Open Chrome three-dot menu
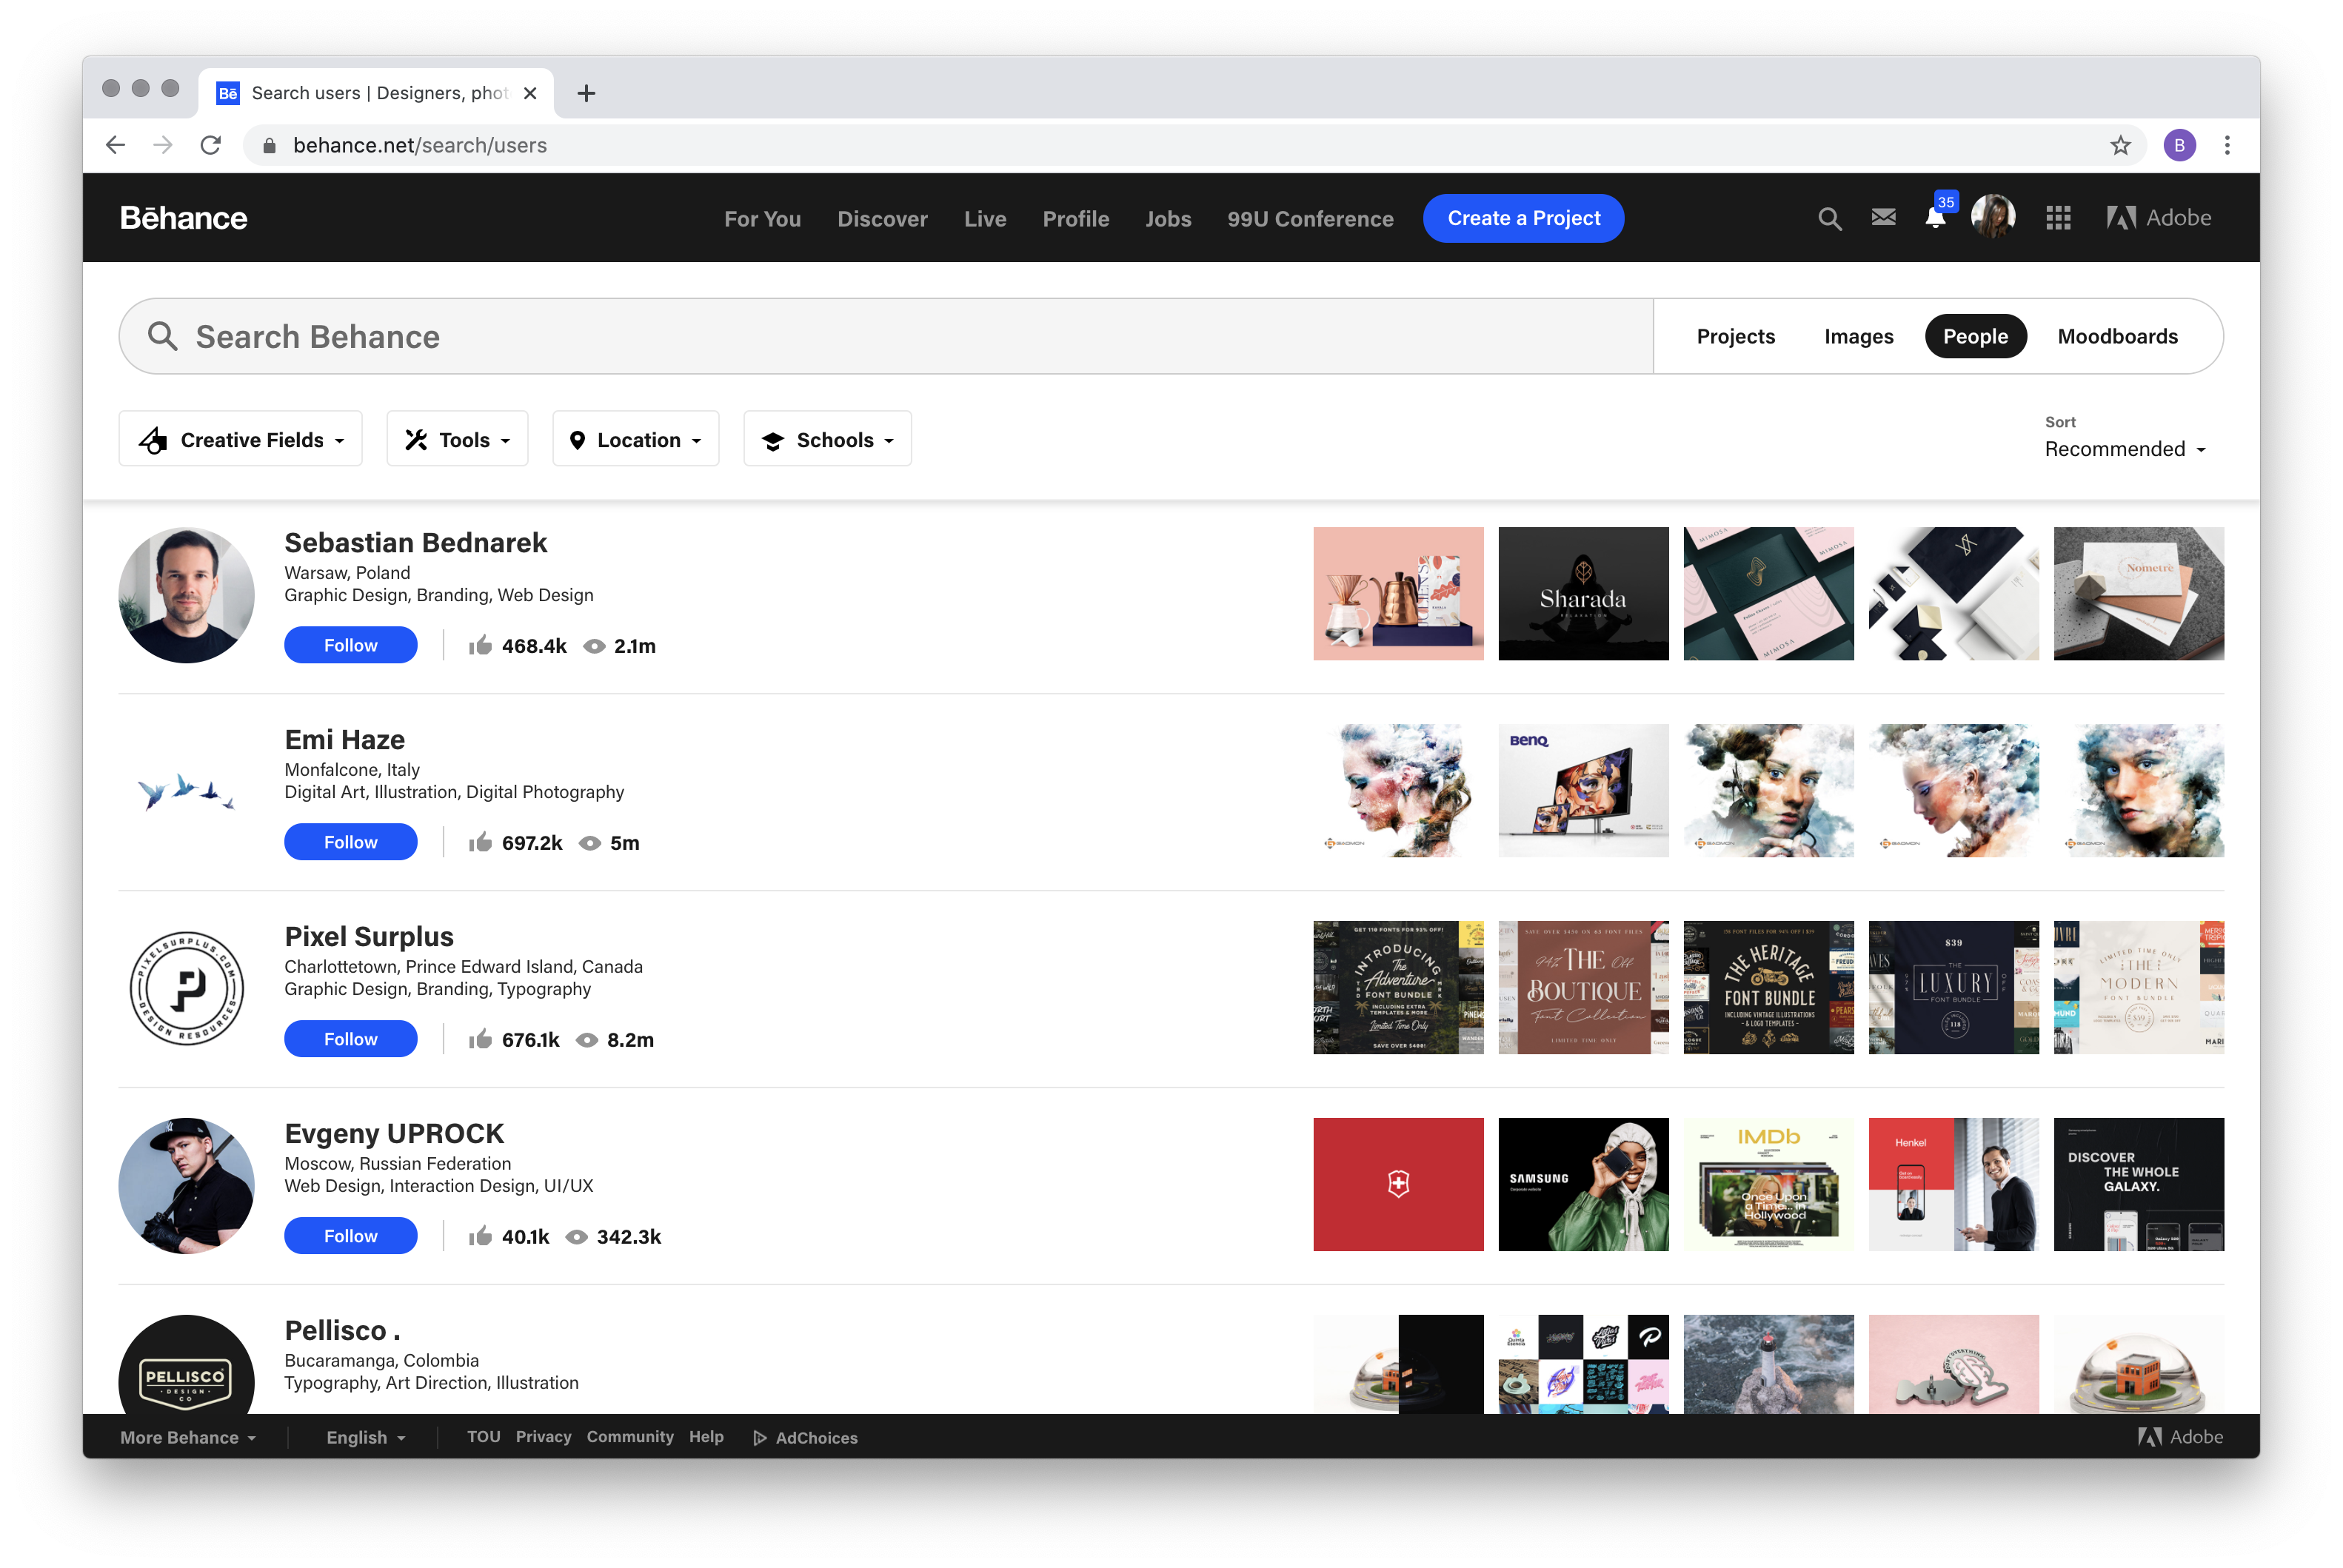The image size is (2343, 1568). click(x=2227, y=145)
